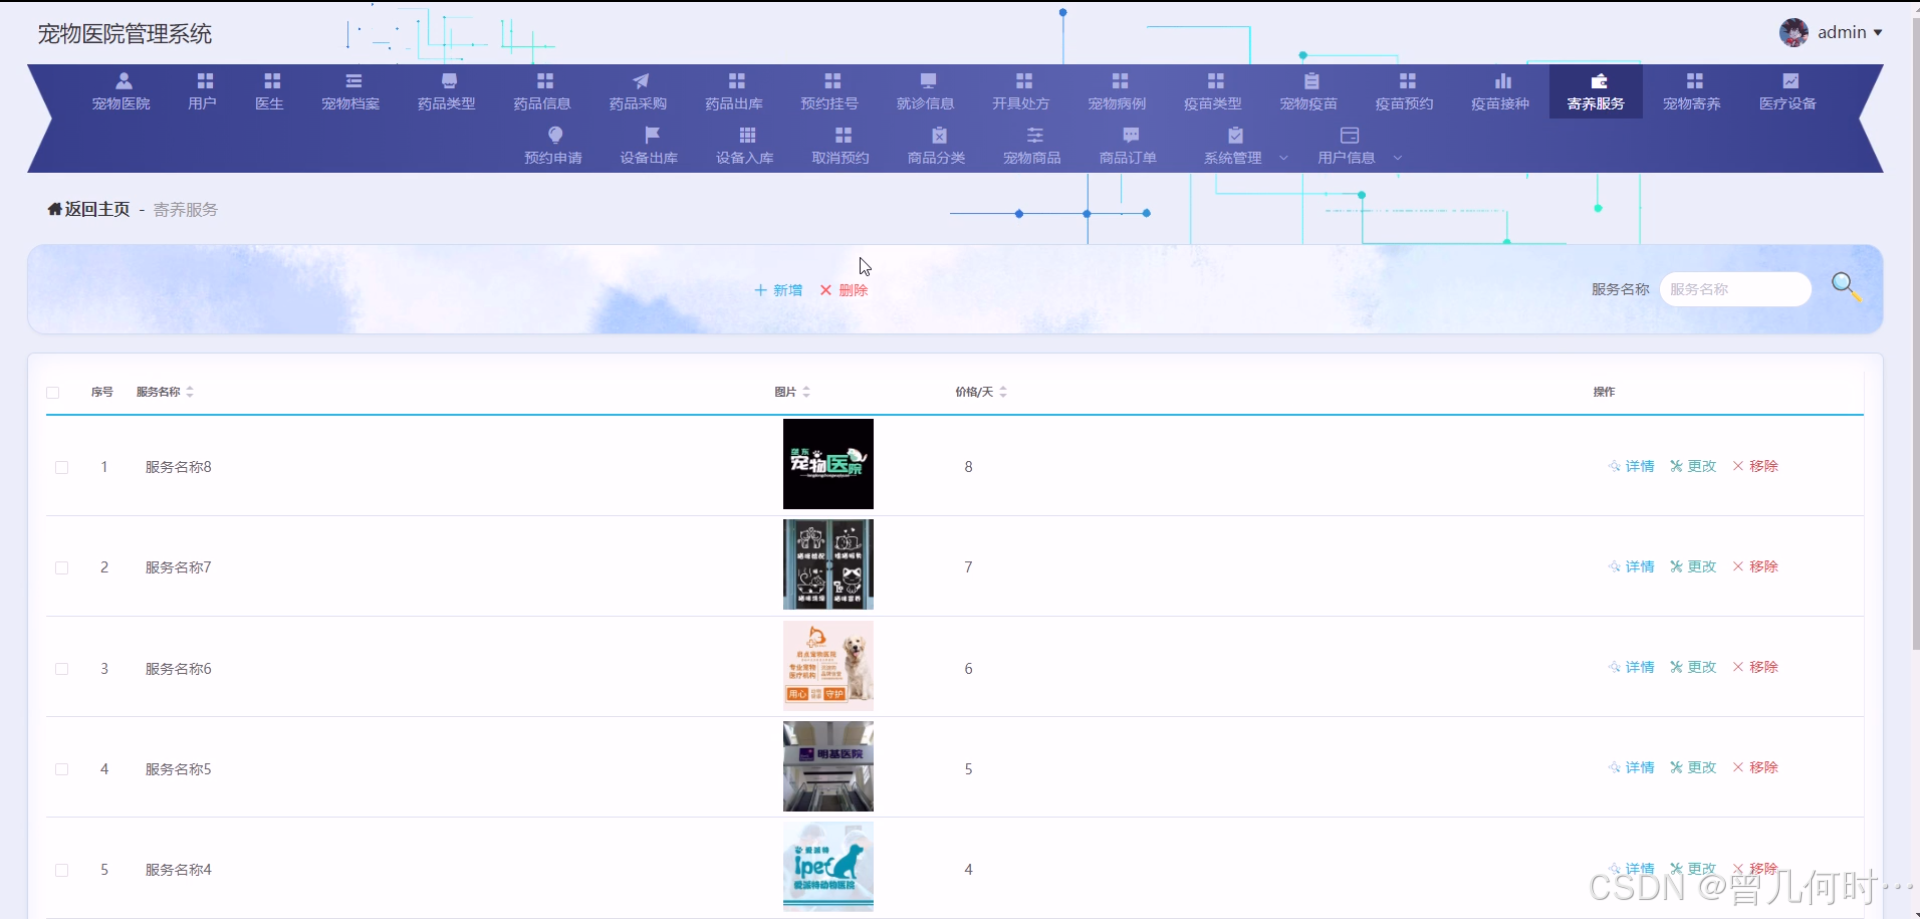1920x919 pixels.
Task: Click the 服务名称6 name cell
Action: click(178, 668)
